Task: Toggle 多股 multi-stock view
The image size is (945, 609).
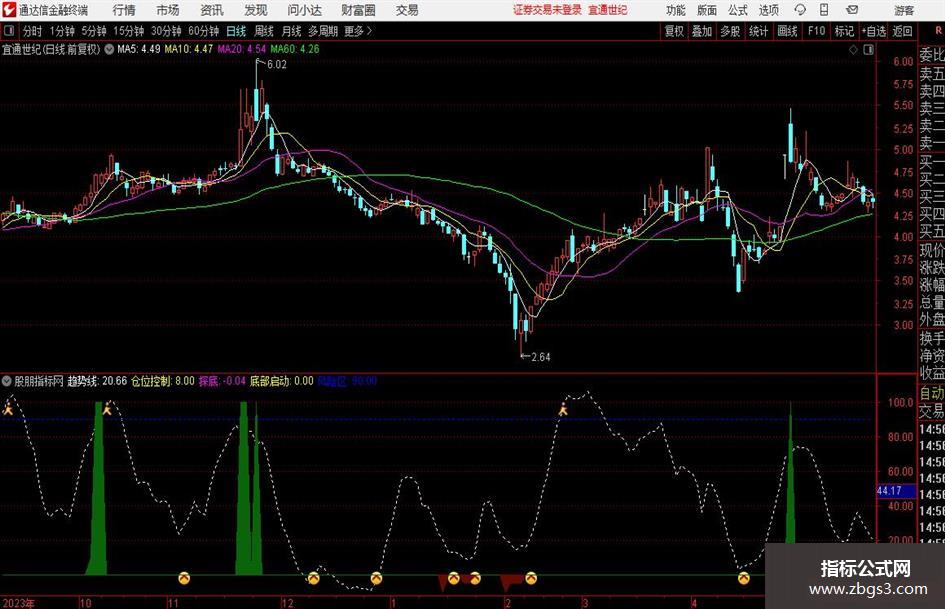Action: [730, 31]
